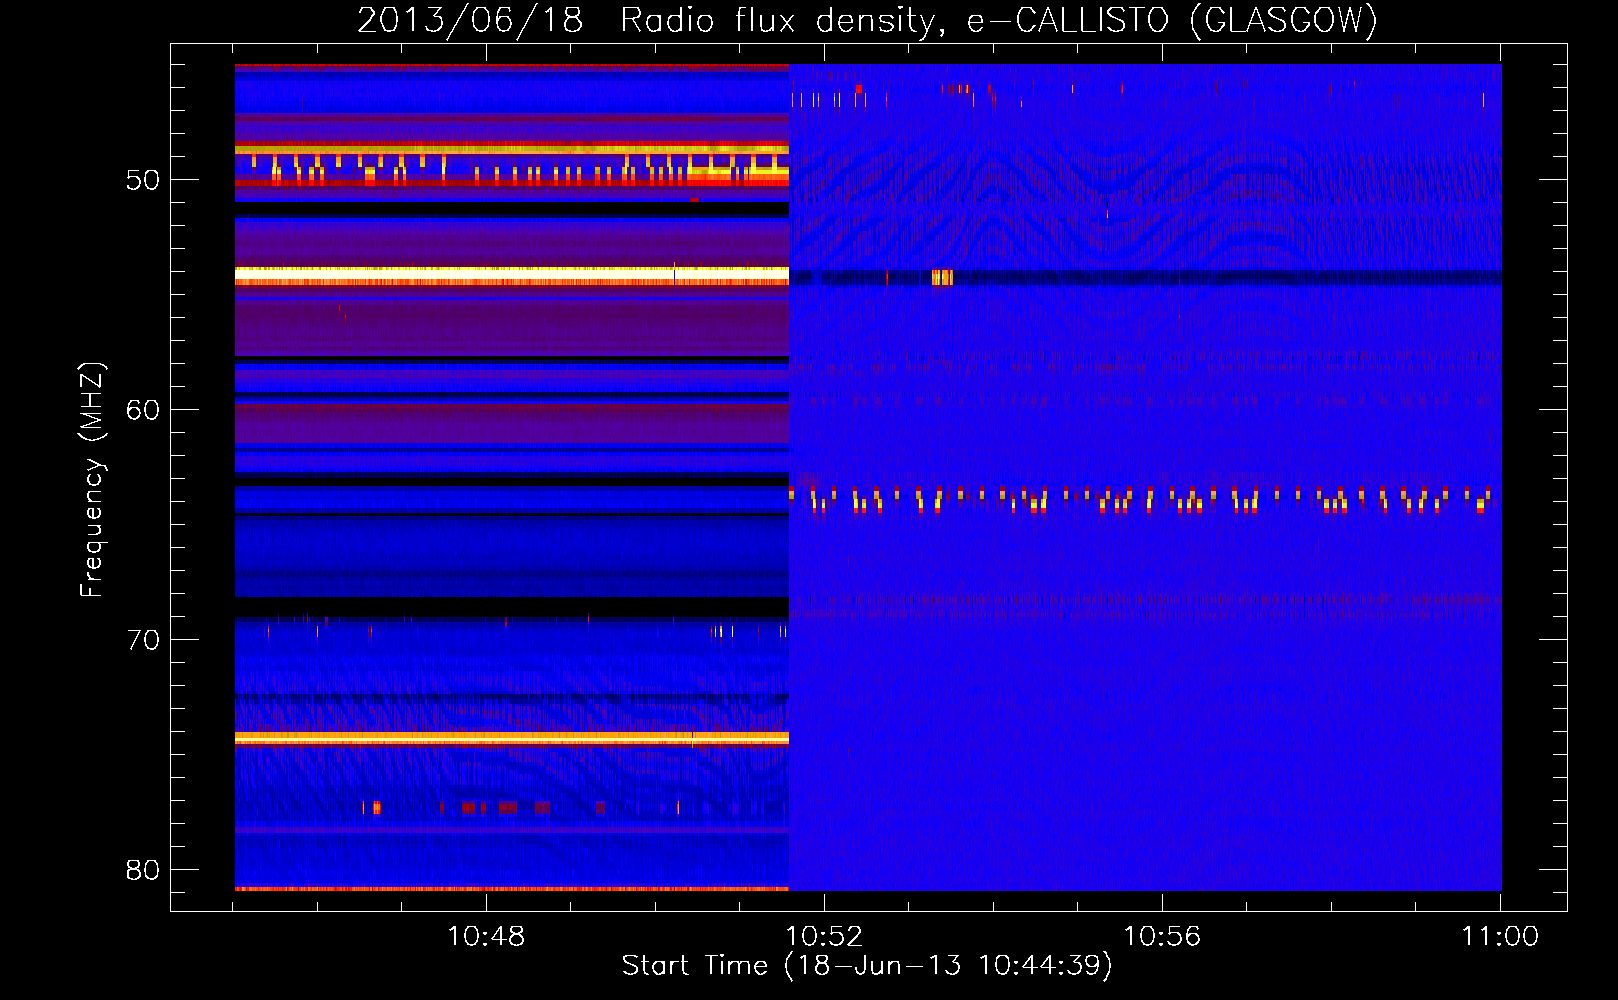The height and width of the screenshot is (1000, 1618).
Task: Click the 10:48 time tick label
Action: (486, 936)
